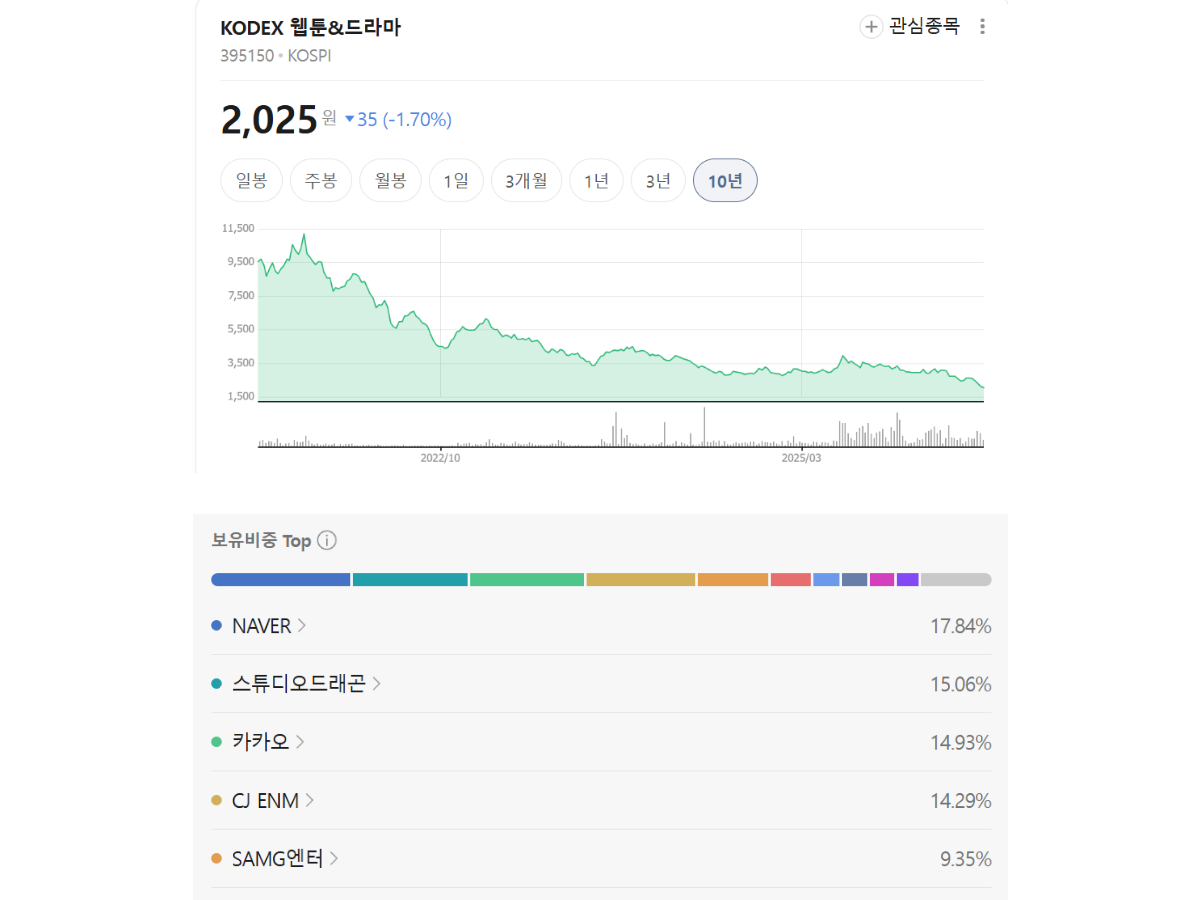Click blue NAVER segment in holdings bar
The height and width of the screenshot is (900, 1200).
(x=281, y=579)
